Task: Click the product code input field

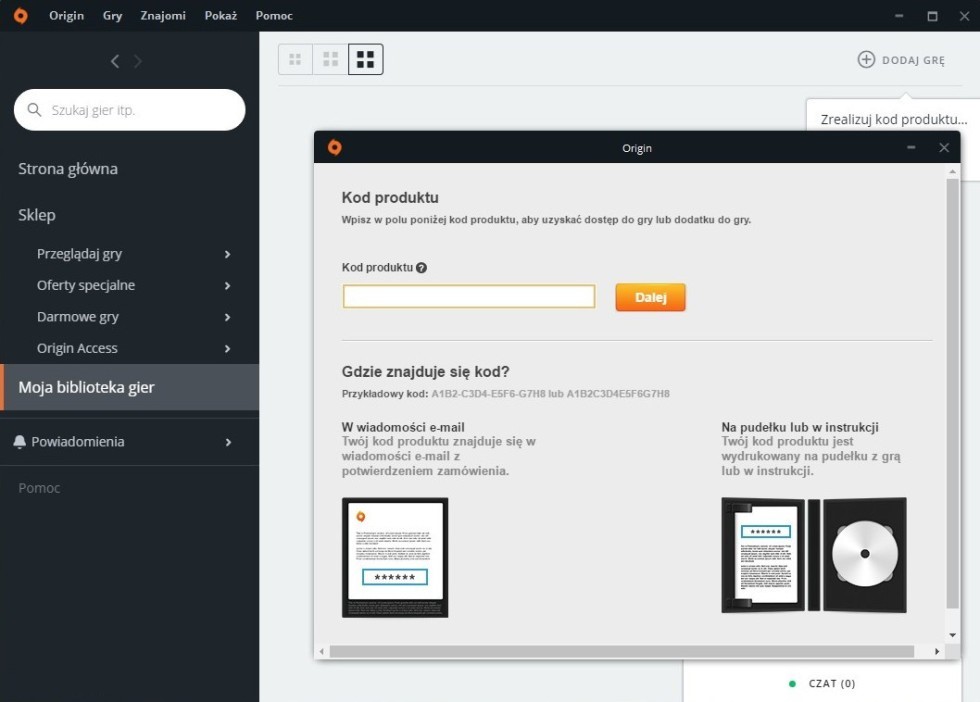Action: click(x=469, y=296)
